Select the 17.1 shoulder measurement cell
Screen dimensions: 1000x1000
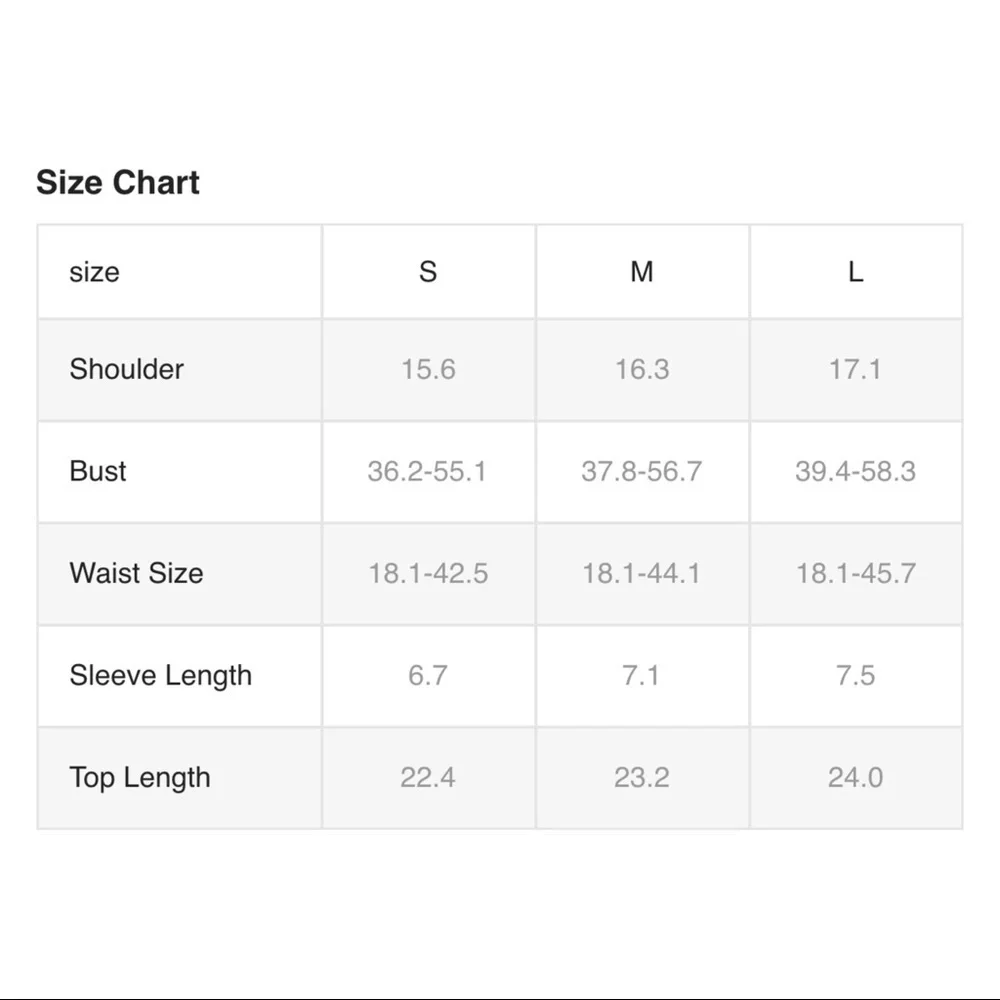click(x=855, y=369)
